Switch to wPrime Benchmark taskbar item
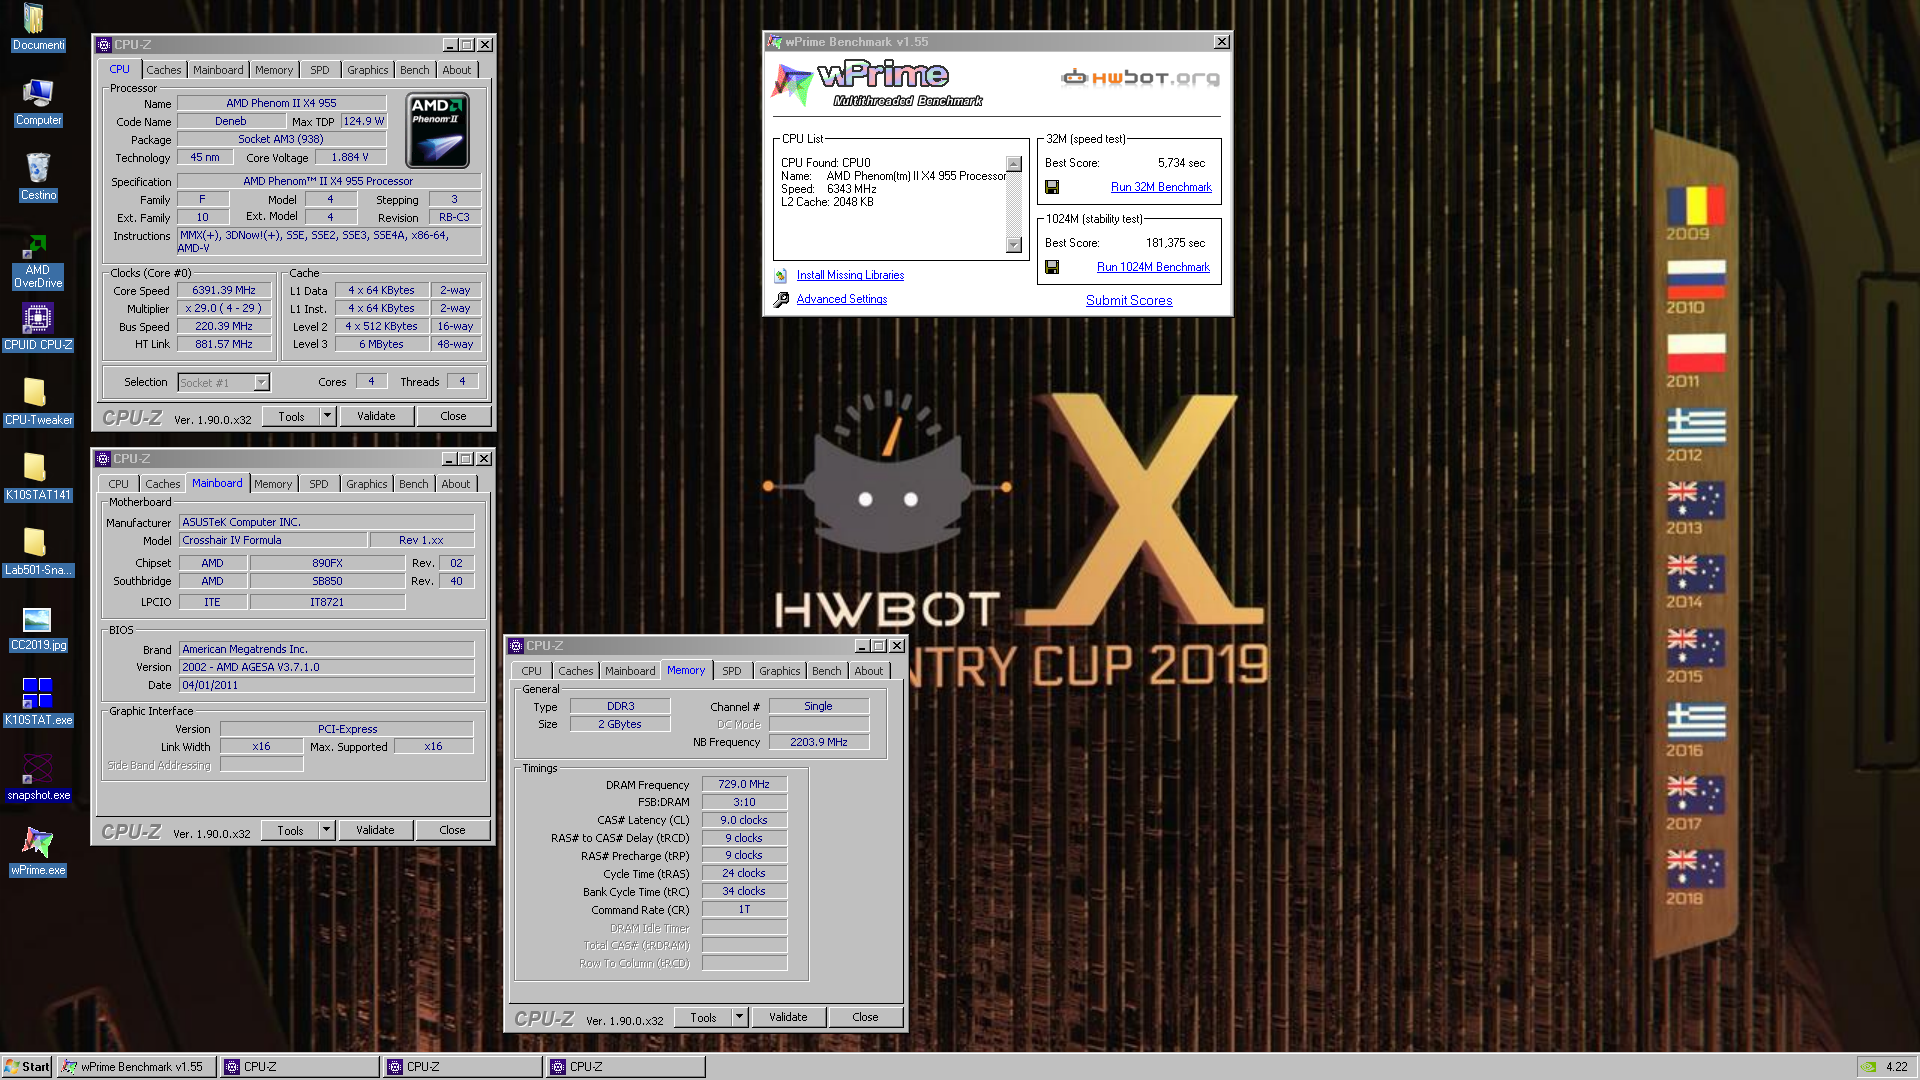This screenshot has width=1920, height=1080. [x=138, y=1067]
